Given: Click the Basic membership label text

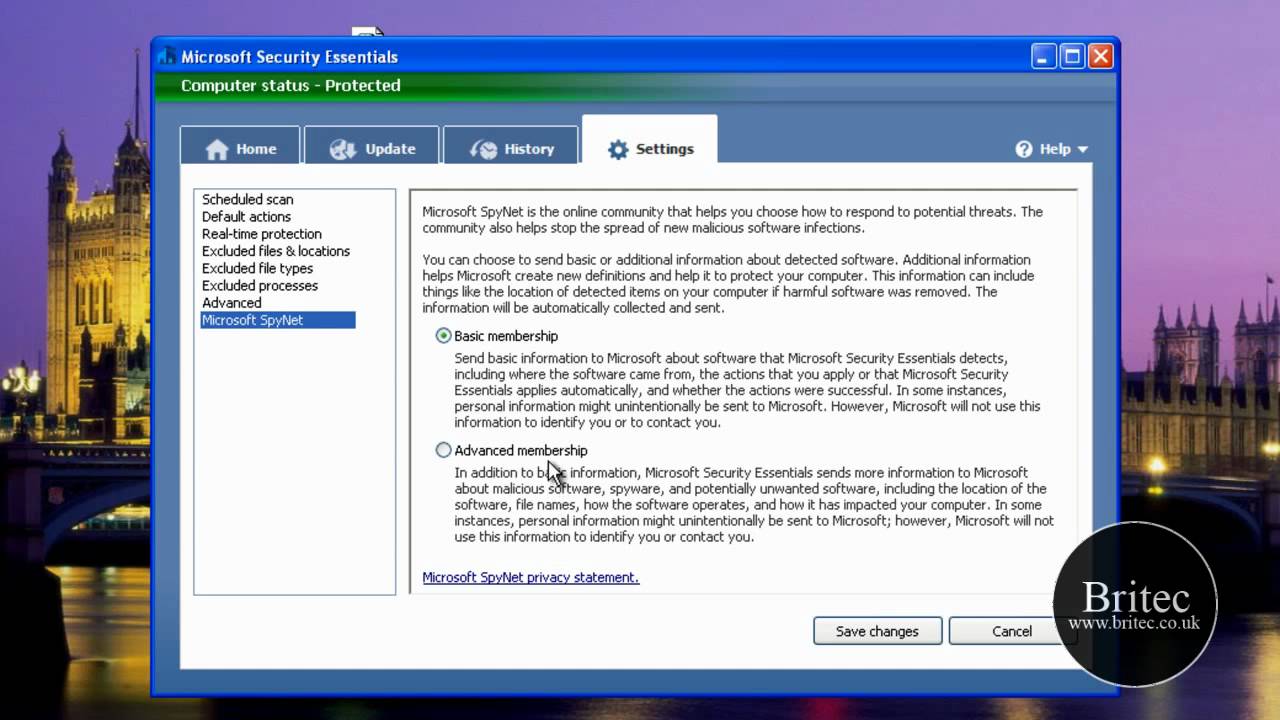Looking at the screenshot, I should click(x=506, y=336).
